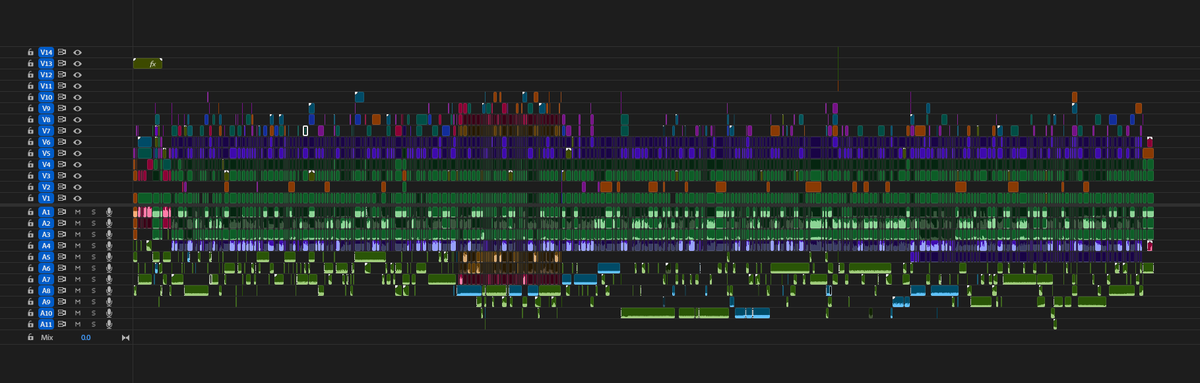Enable voice-over record on track A11

(x=109, y=324)
